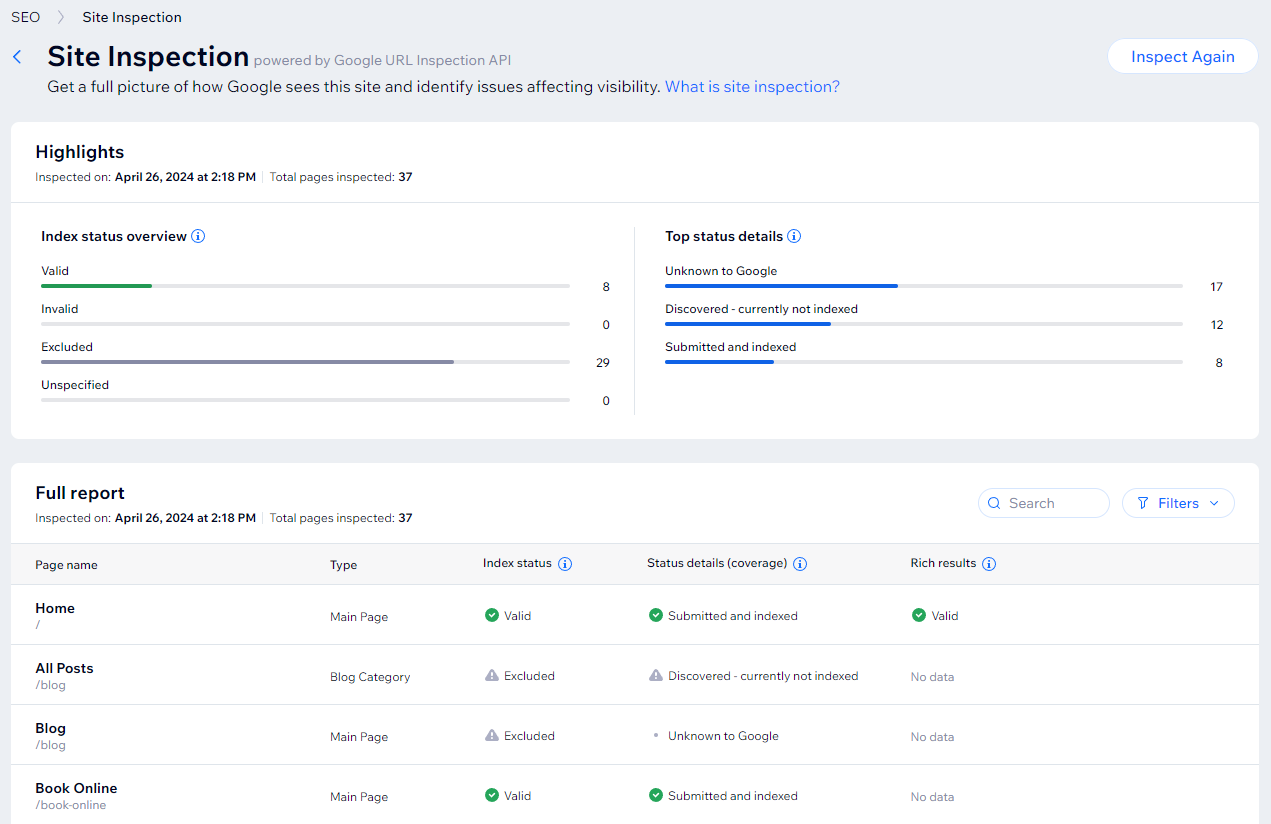
Task: Click the back arrow beside Site Inspection
Action: tap(17, 57)
